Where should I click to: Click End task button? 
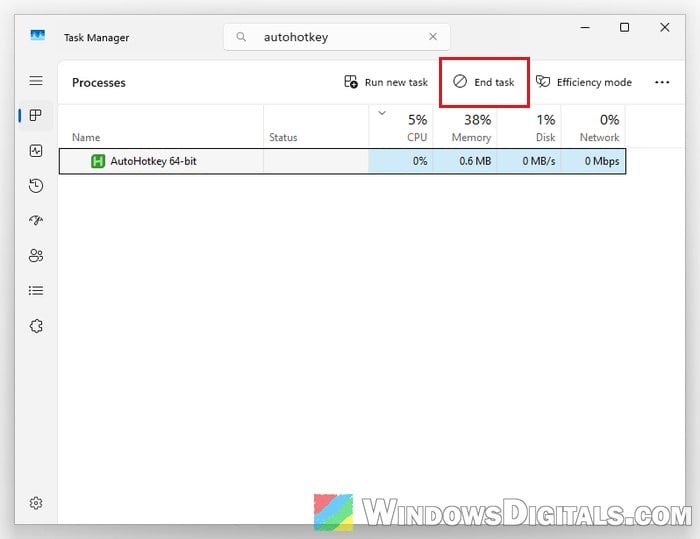(x=484, y=82)
